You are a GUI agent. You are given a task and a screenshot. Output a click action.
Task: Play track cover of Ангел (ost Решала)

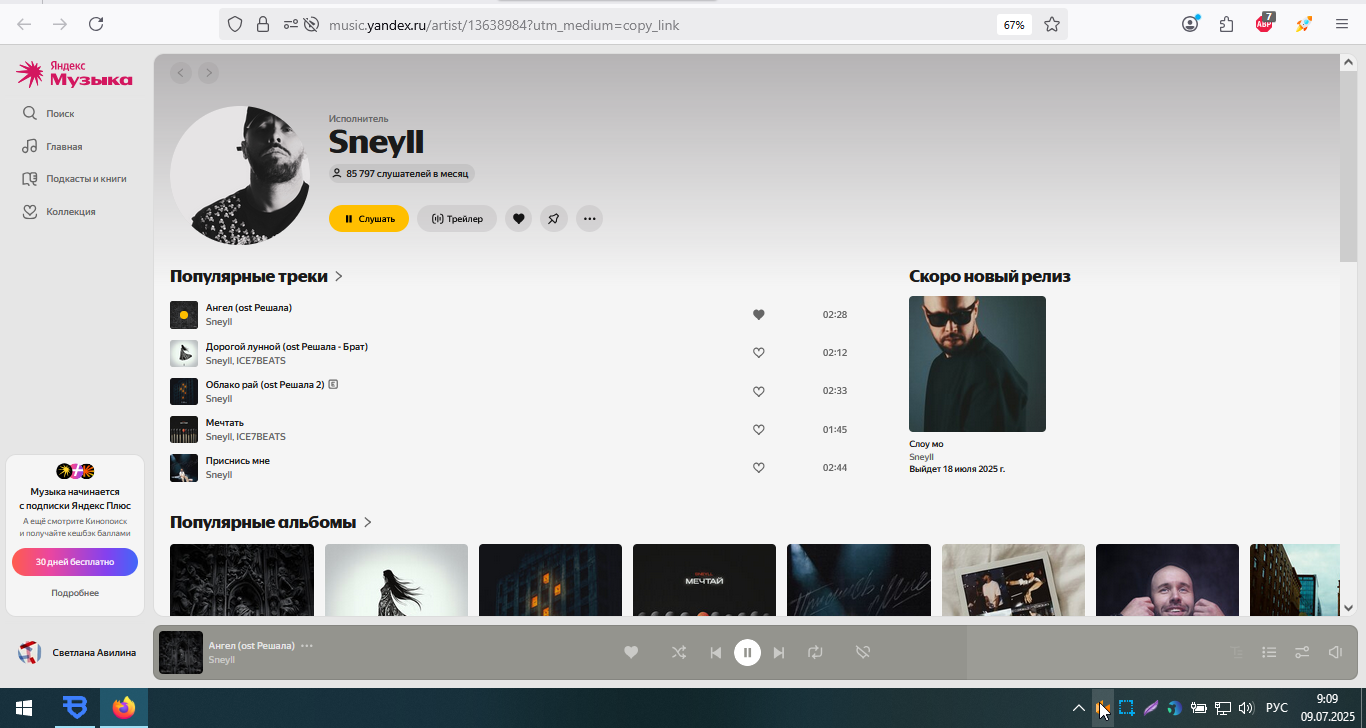tap(184, 315)
